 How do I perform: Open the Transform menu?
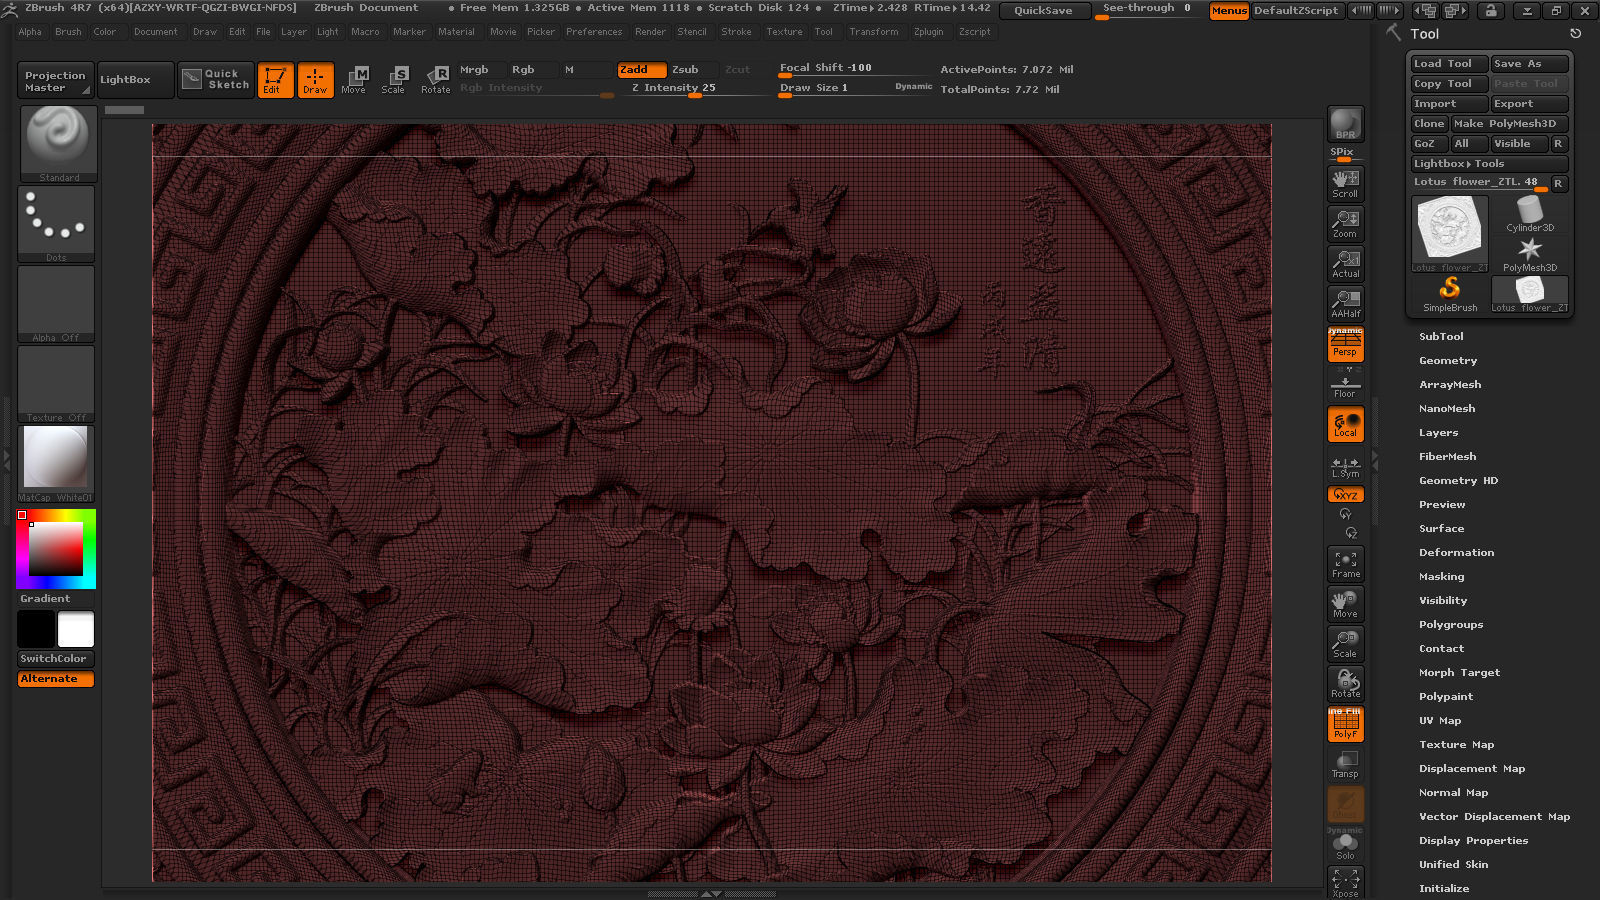coord(874,32)
